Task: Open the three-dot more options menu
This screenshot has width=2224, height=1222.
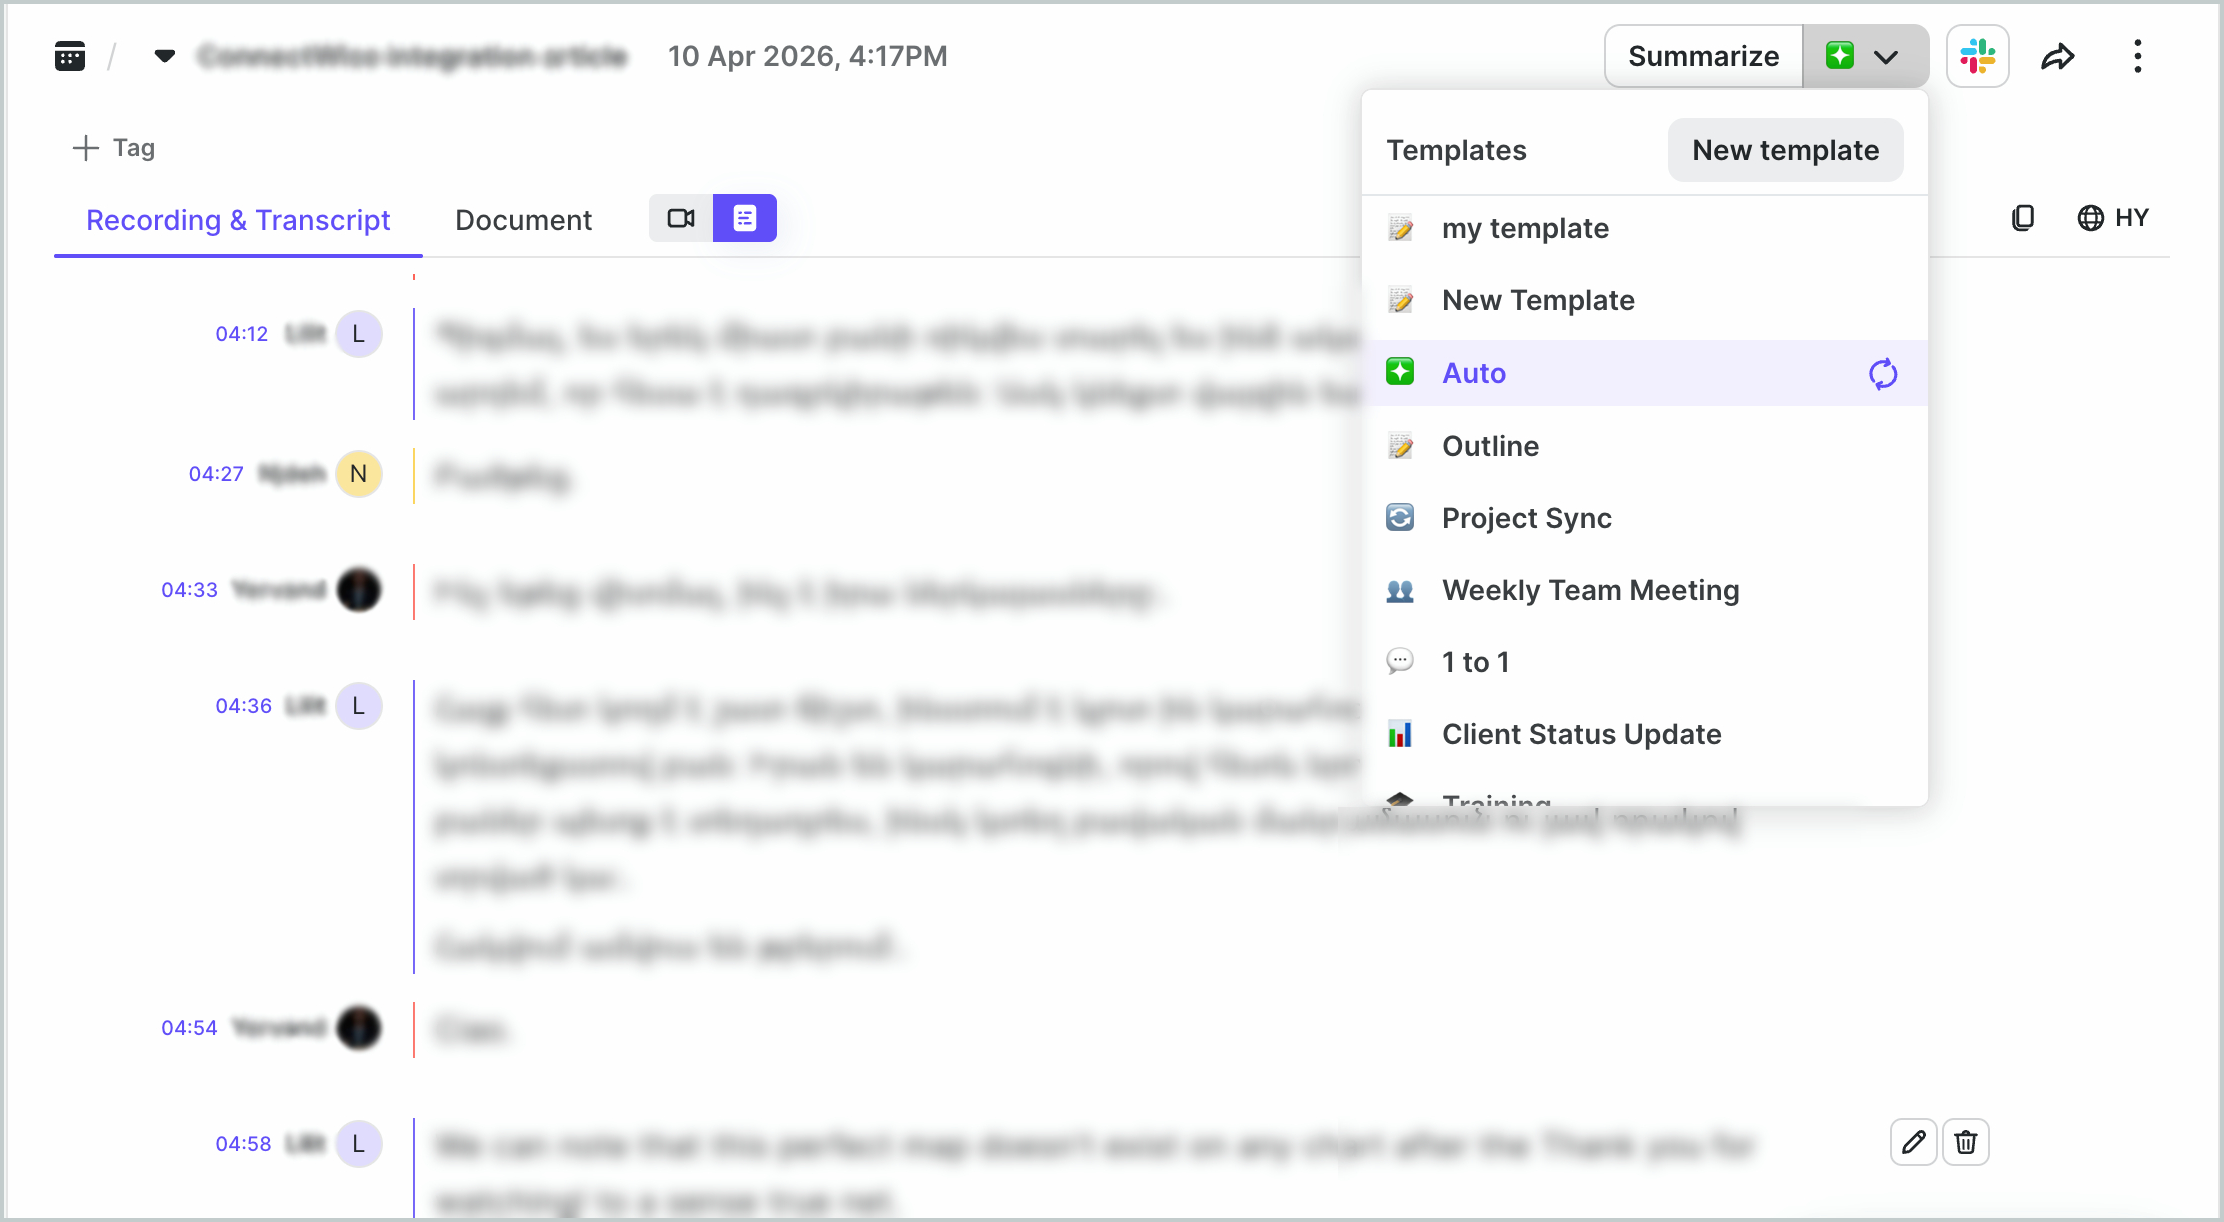Action: (2137, 57)
